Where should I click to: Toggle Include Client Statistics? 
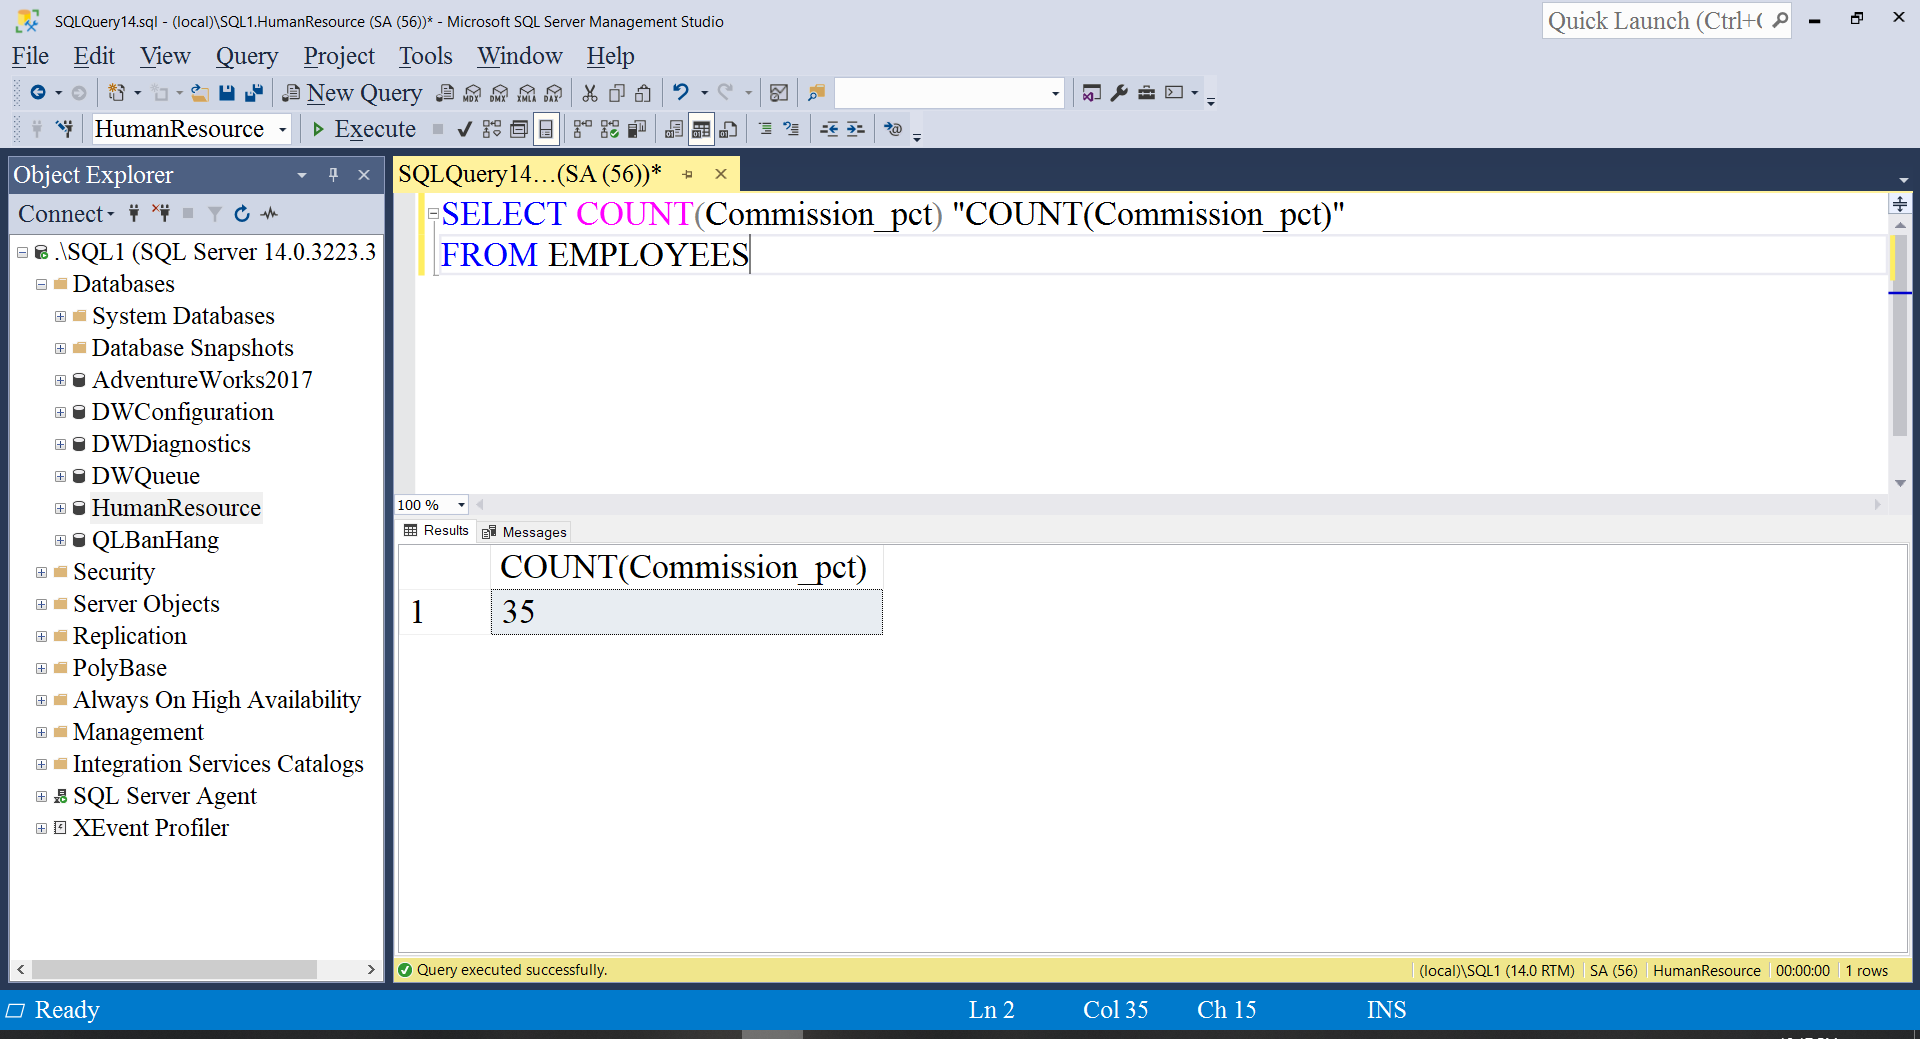pos(637,129)
